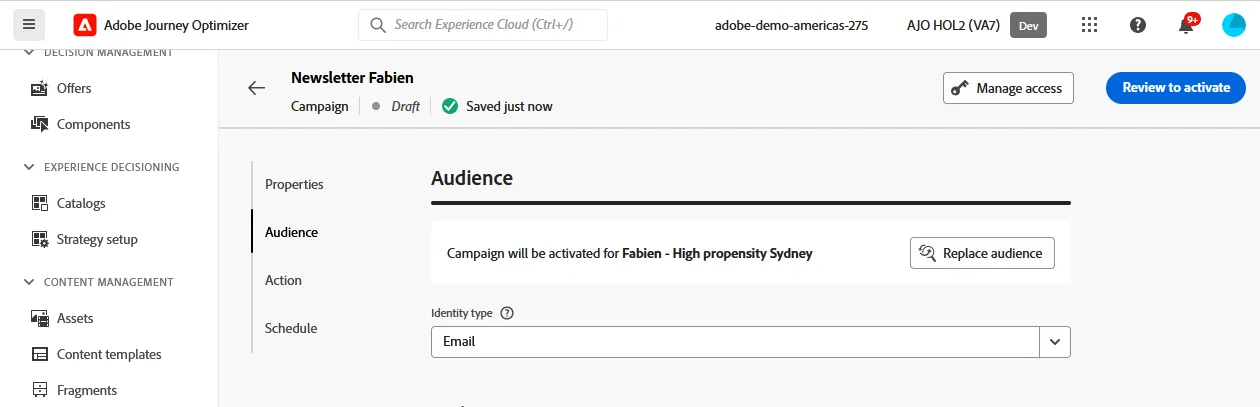Screen dimensions: 1260x407
Task: Click the Dev sandbox badge
Action: 1028,25
